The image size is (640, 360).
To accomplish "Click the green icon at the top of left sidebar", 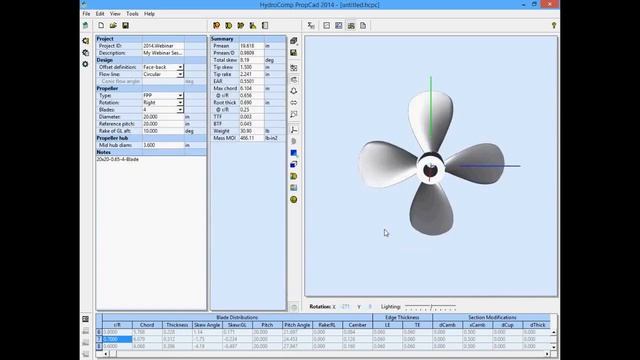I will coord(85,25).
